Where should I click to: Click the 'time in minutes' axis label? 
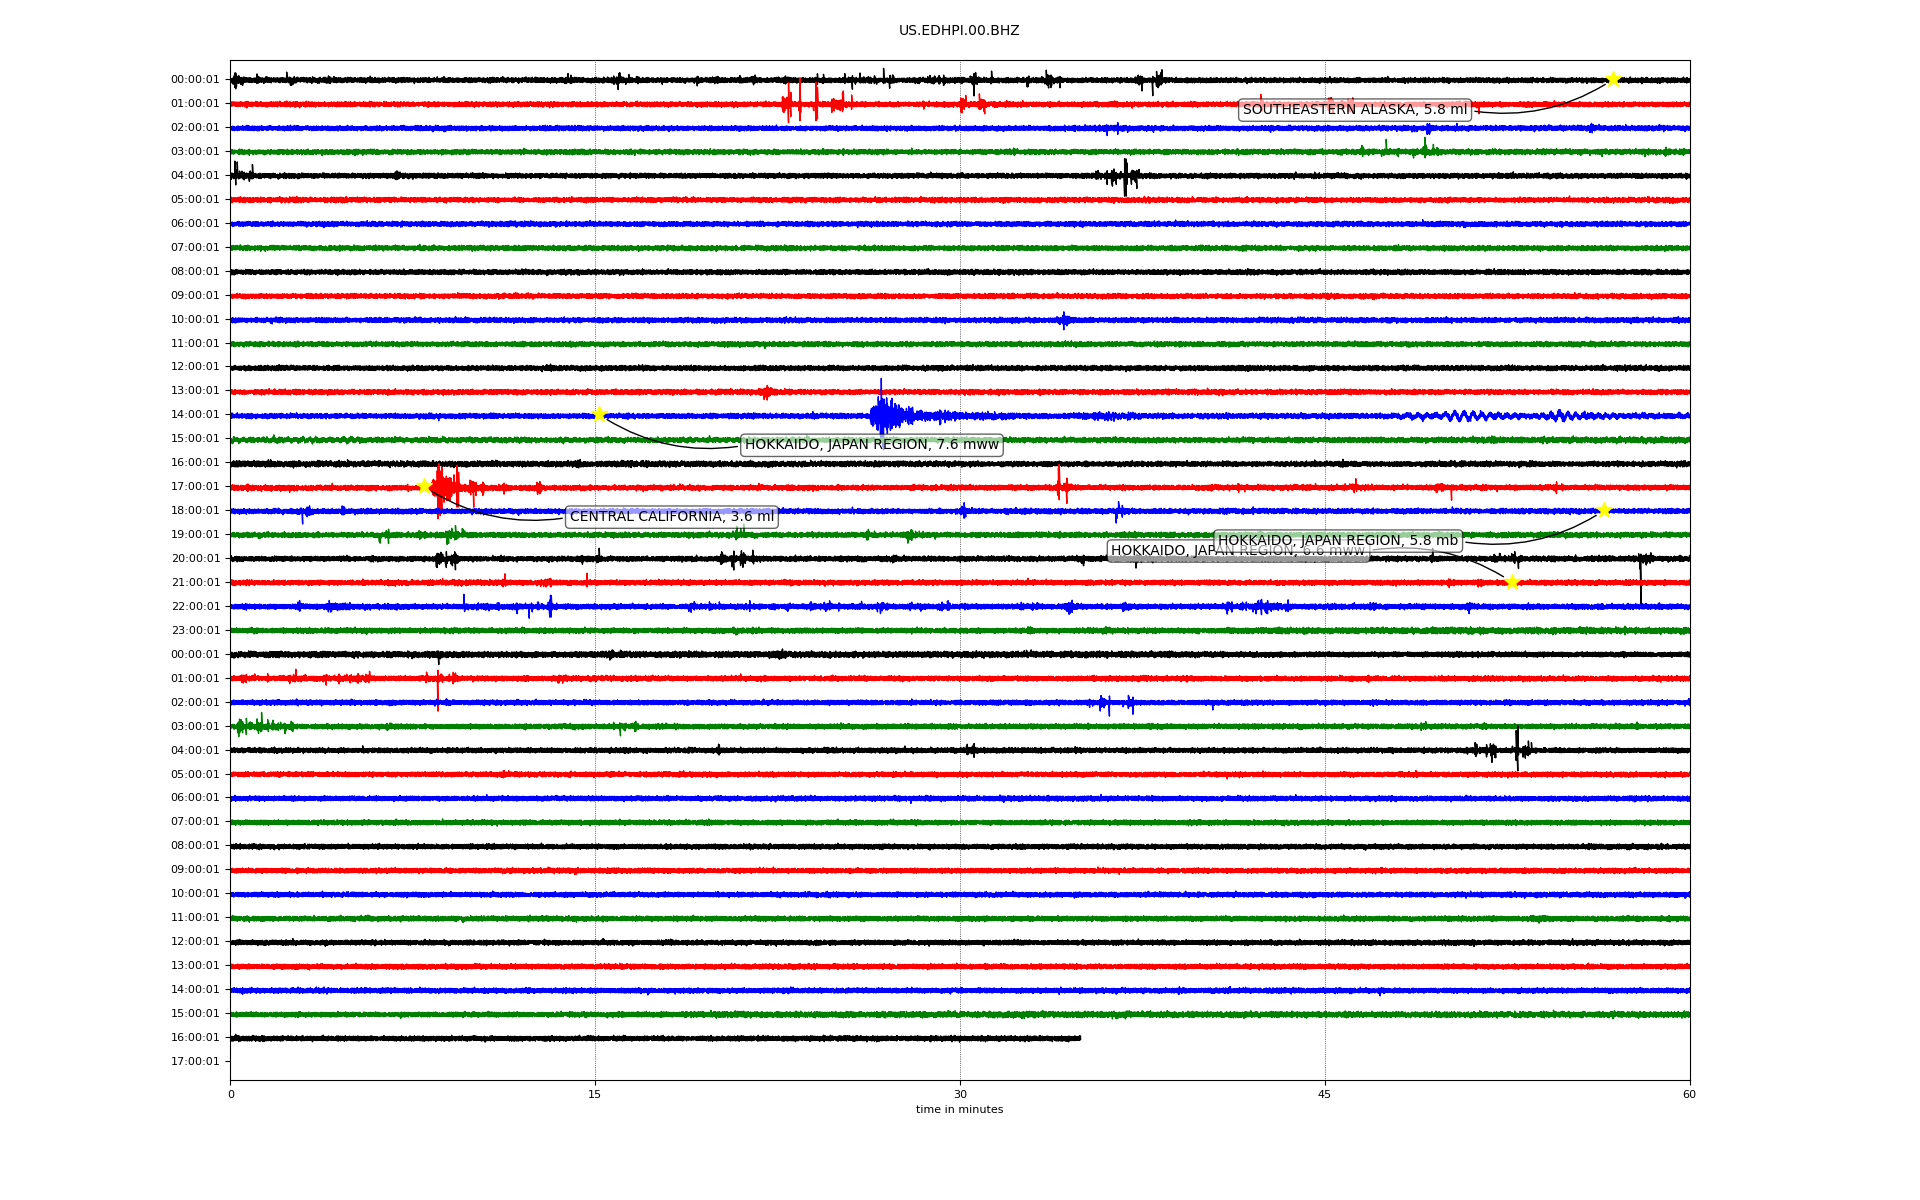pos(958,1110)
